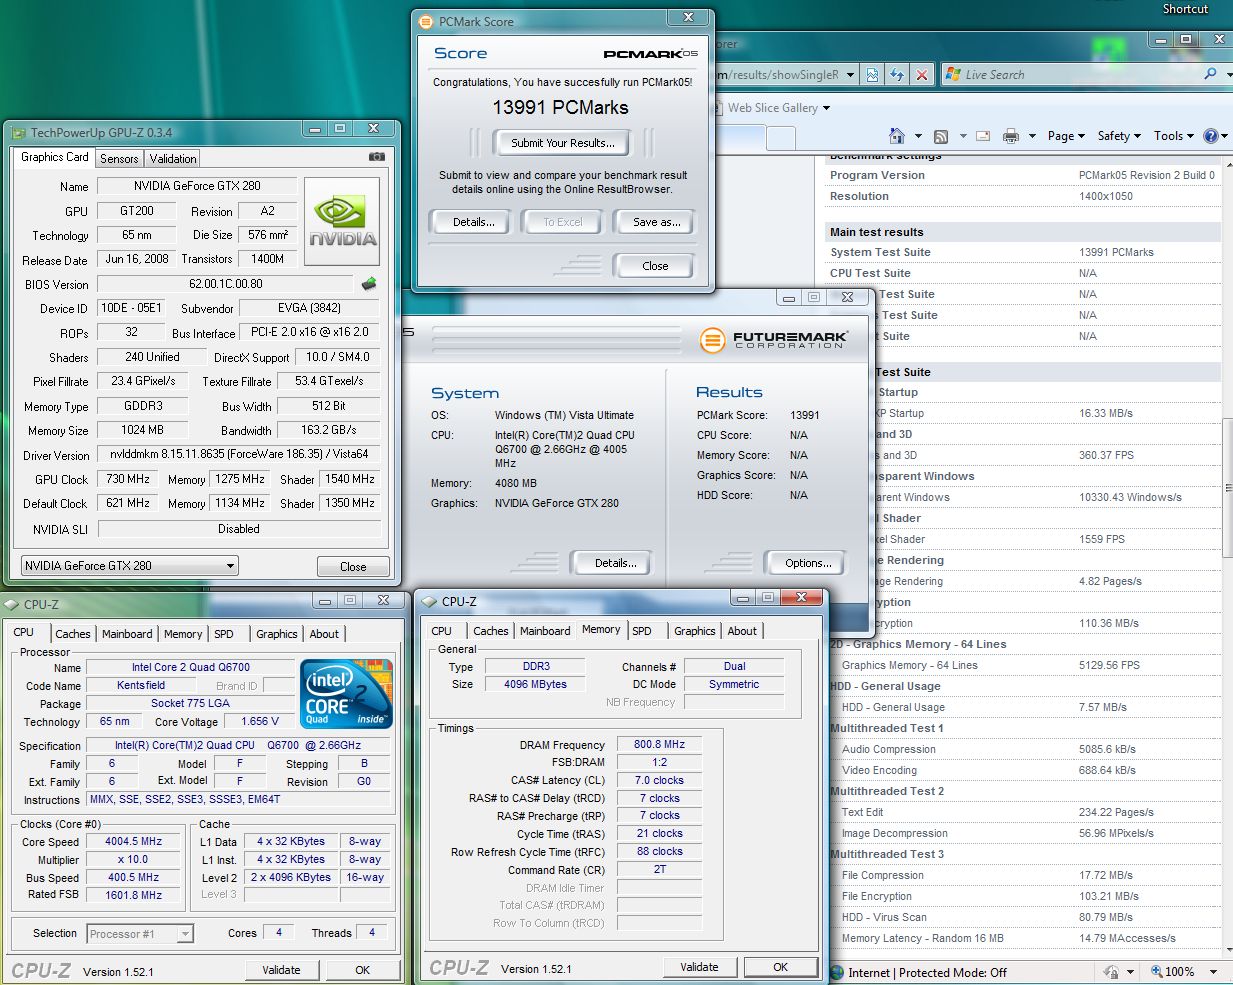Open SPD tab in right CPU-Z window
Screen dimensions: 1233x985
click(x=642, y=631)
